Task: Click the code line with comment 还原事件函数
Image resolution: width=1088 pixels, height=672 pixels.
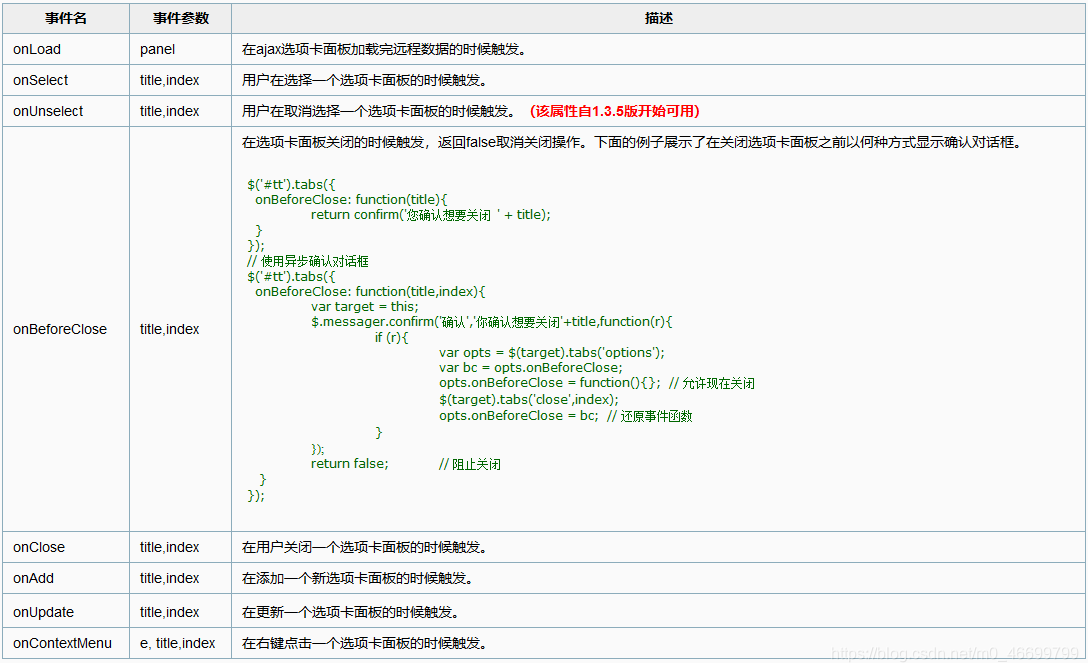Action: click(566, 416)
